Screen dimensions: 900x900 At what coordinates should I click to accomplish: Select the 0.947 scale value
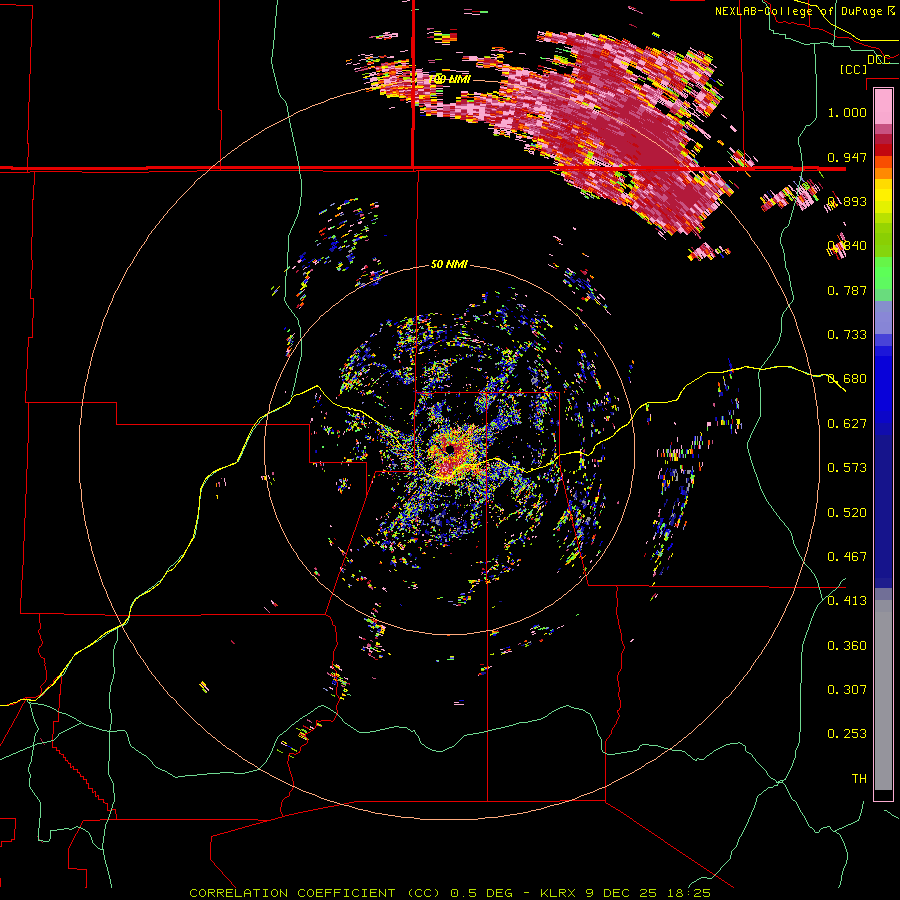point(847,157)
